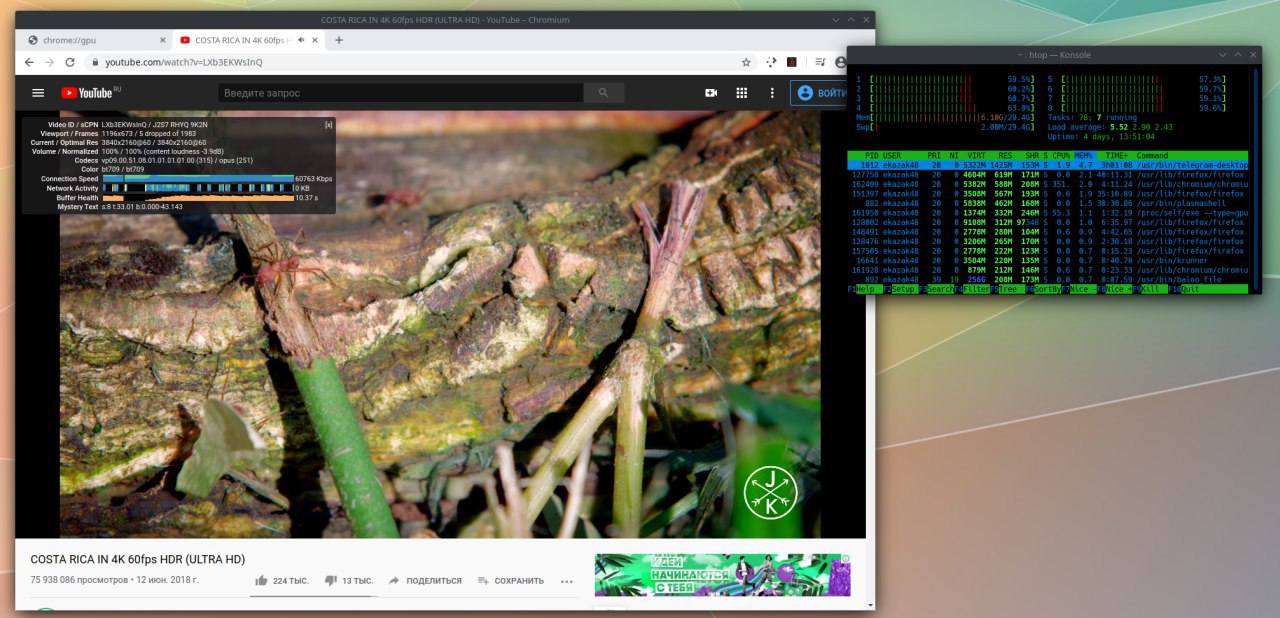Image resolution: width=1280 pixels, height=618 pixels.
Task: Click the green advertisement banner
Action: click(722, 575)
